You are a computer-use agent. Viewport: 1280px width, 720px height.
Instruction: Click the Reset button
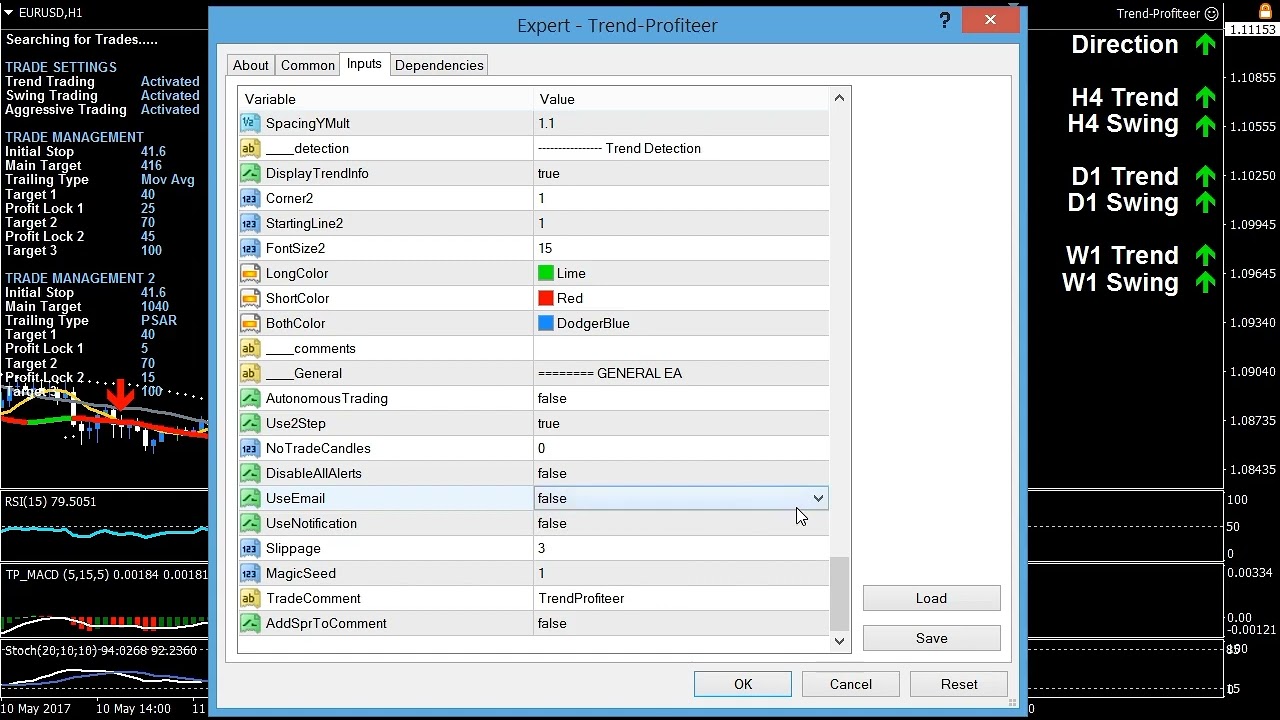tap(959, 684)
